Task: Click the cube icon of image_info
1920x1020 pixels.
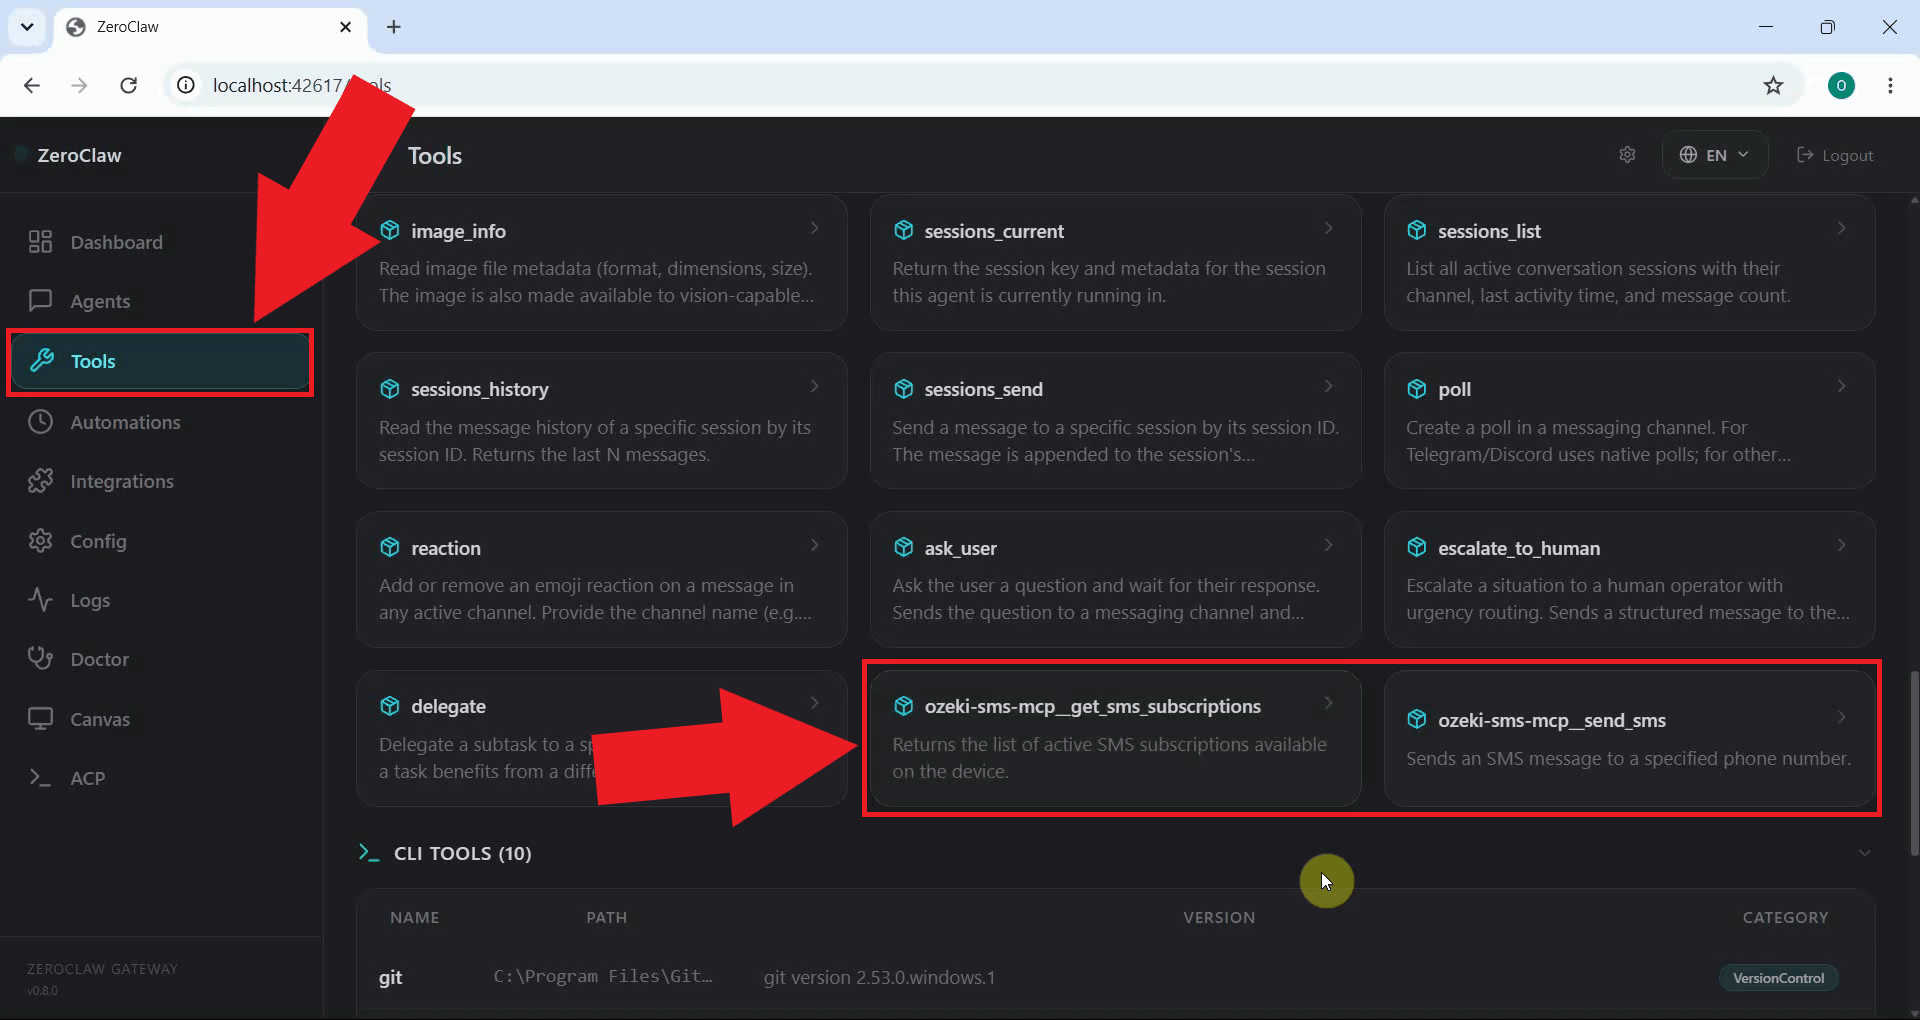Action: [x=390, y=231]
